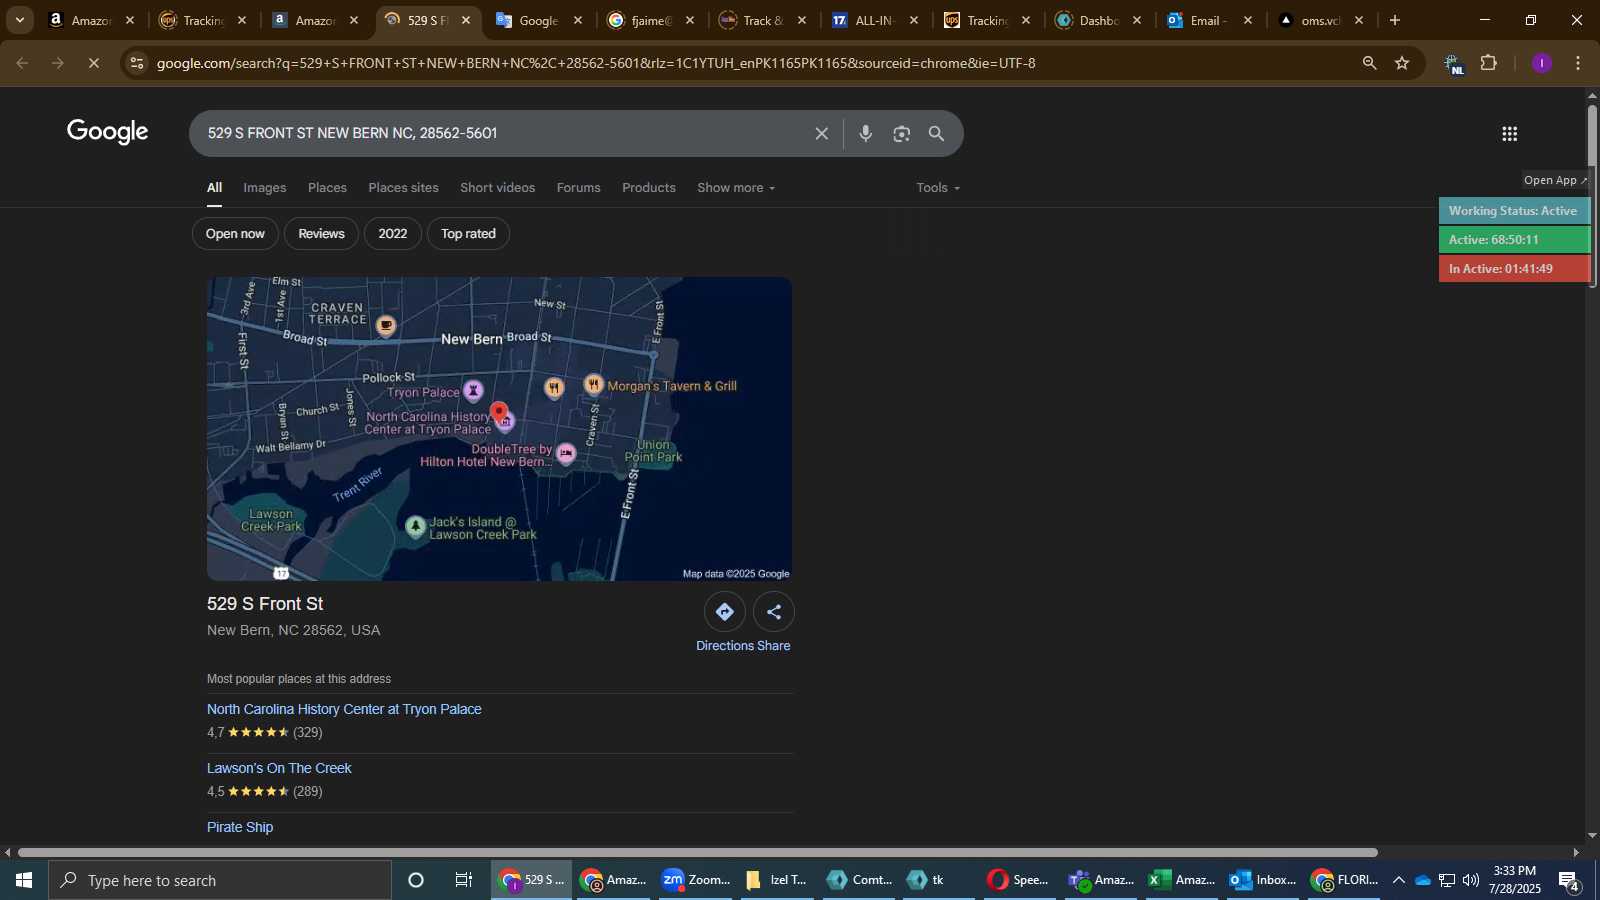Bookmark this page with the star icon
This screenshot has height=900, width=1600.
pos(1402,63)
